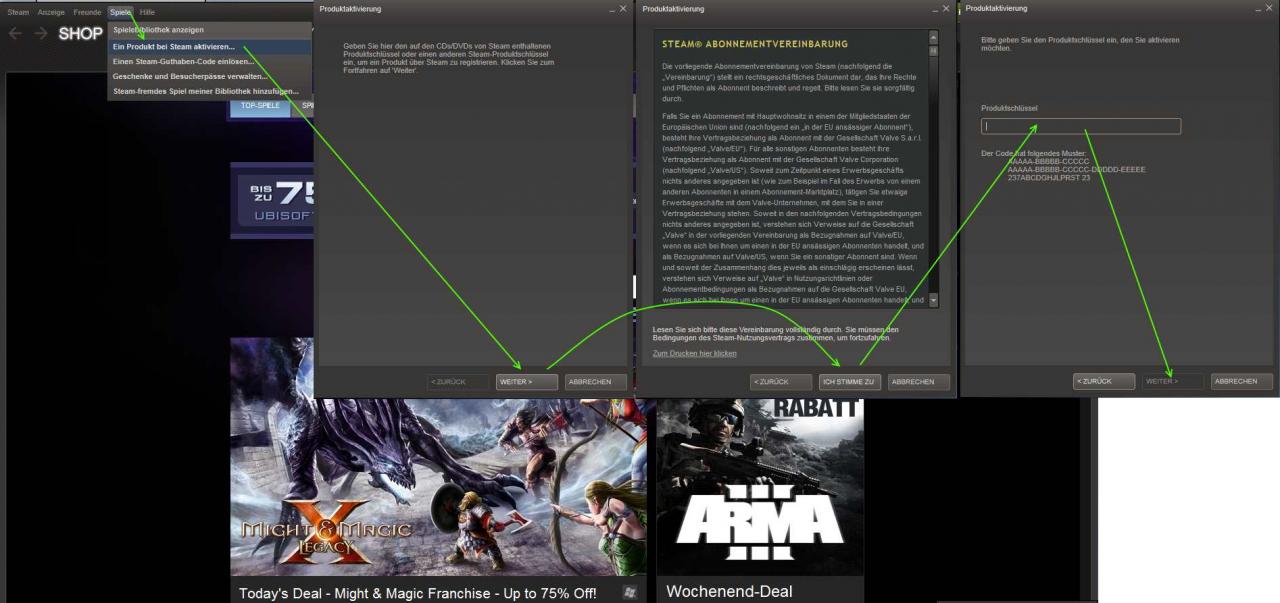Switch to the TOP-SPIELE tab
This screenshot has width=1280, height=603.
260,105
